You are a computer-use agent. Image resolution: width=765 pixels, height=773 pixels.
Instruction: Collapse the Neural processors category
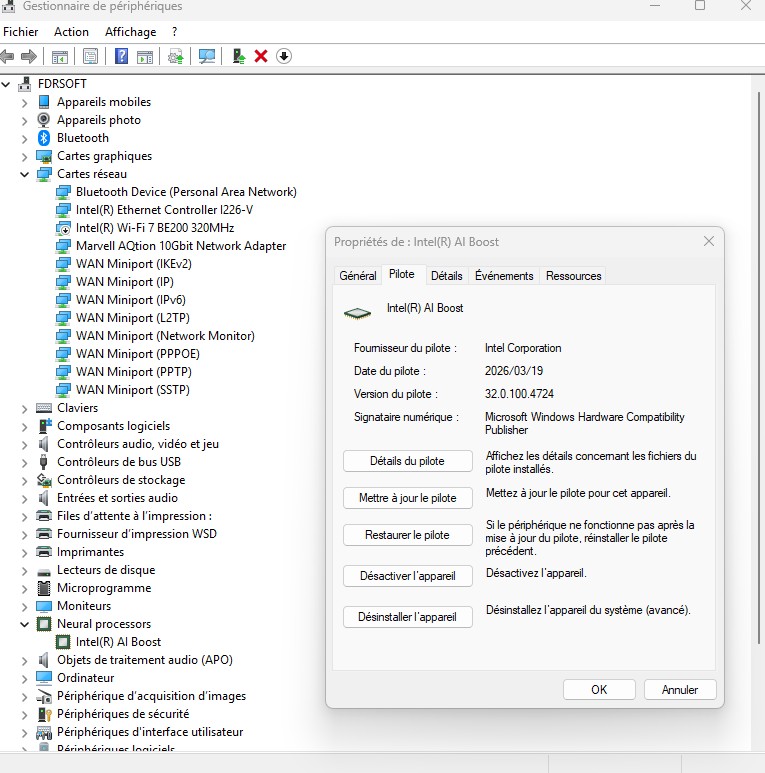[x=25, y=624]
